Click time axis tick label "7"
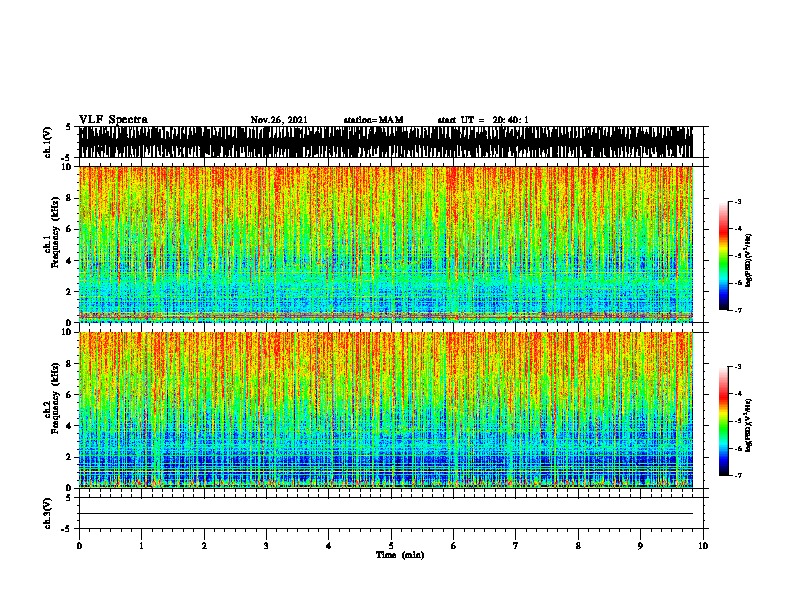The image size is (792, 612). (x=516, y=546)
